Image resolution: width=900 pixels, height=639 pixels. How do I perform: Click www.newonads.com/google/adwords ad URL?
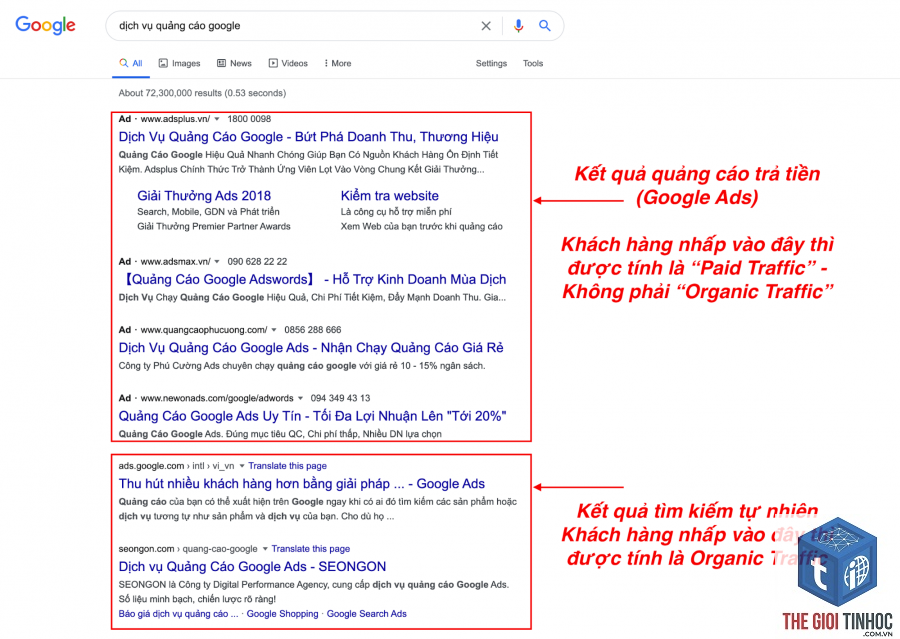coord(217,398)
